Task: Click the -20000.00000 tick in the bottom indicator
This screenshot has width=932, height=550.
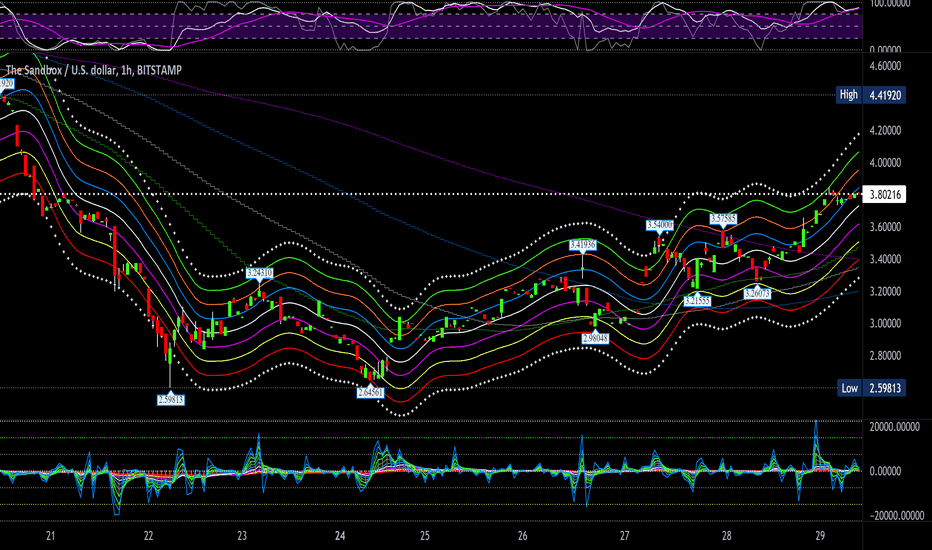Action: pos(896,516)
